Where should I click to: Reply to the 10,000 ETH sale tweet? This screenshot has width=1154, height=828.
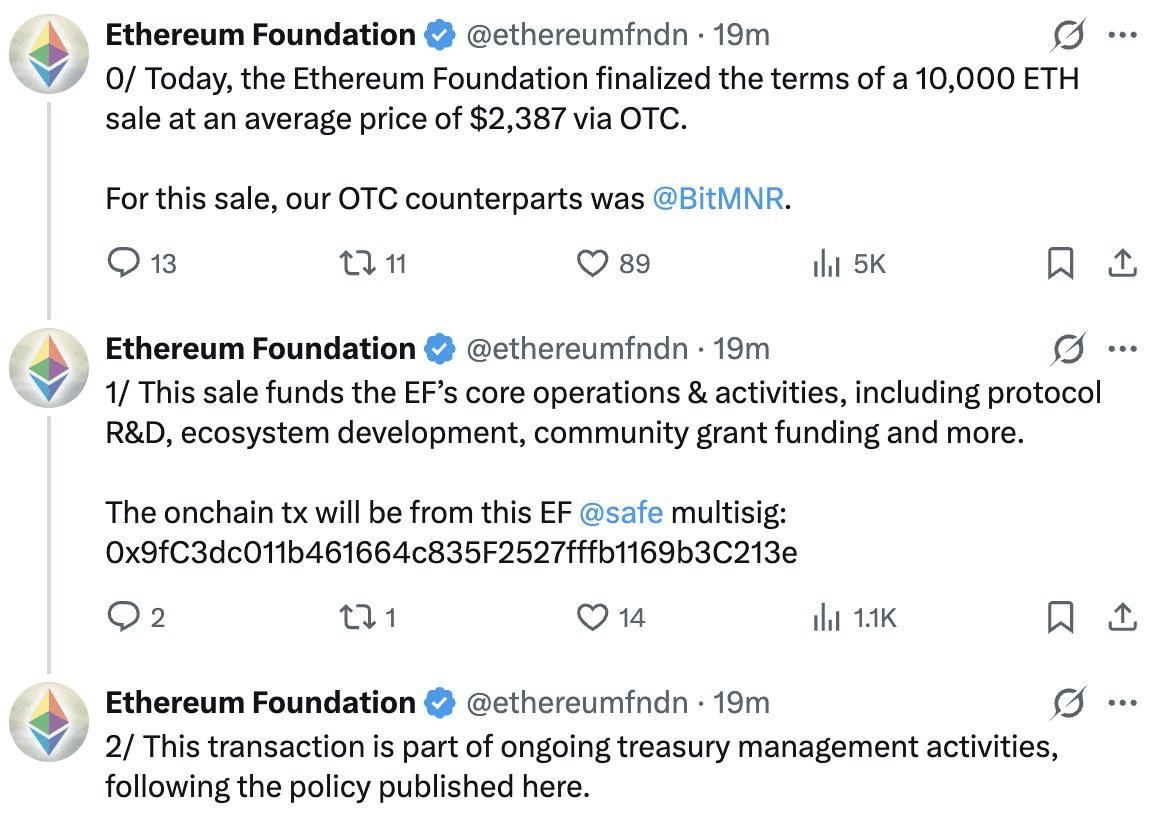[123, 263]
